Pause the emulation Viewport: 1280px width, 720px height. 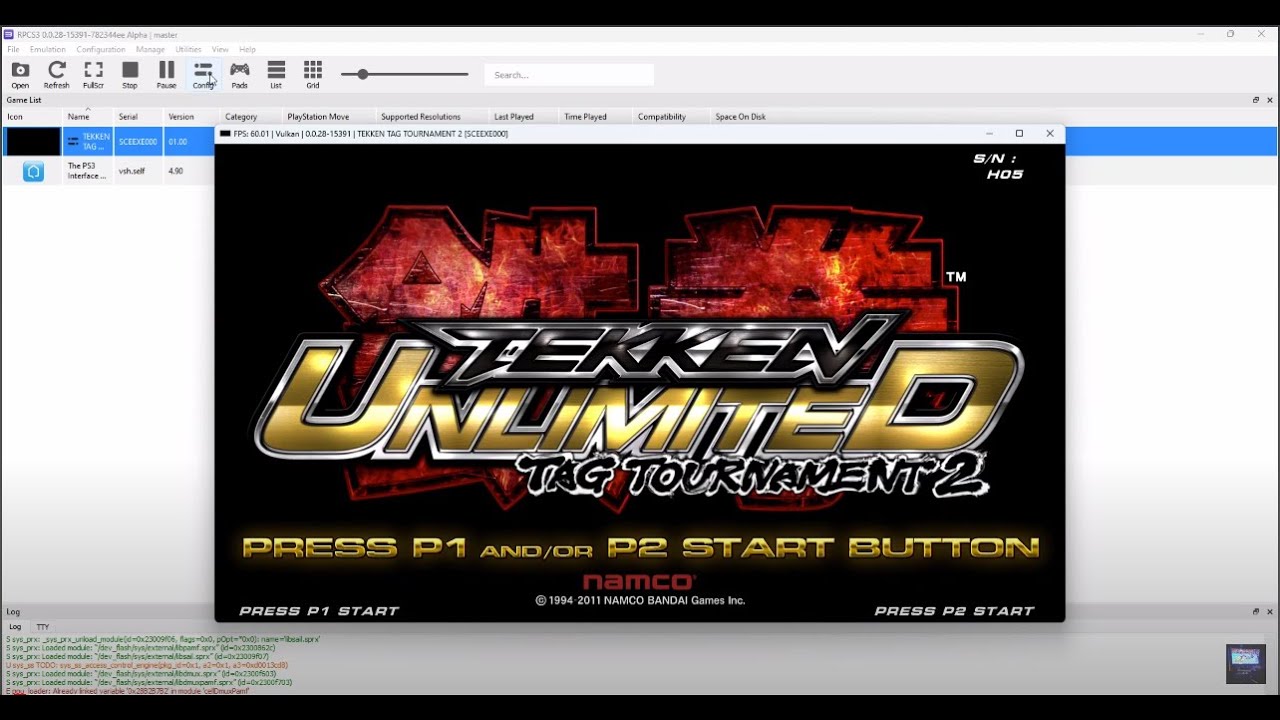[166, 74]
